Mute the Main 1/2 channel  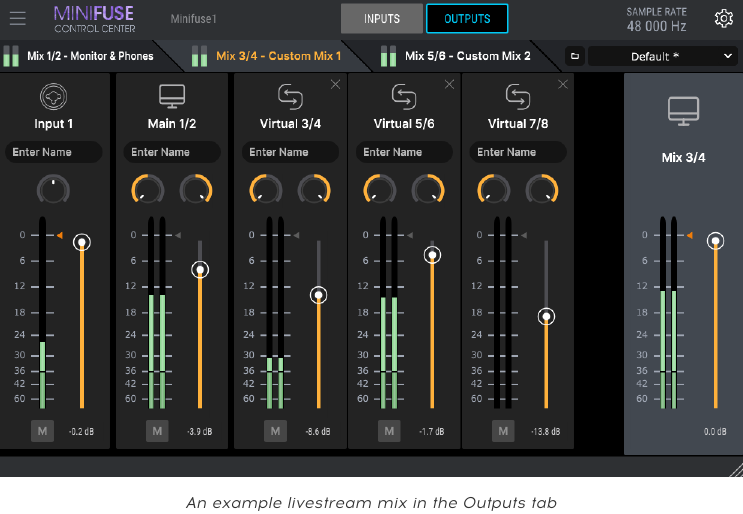(157, 431)
